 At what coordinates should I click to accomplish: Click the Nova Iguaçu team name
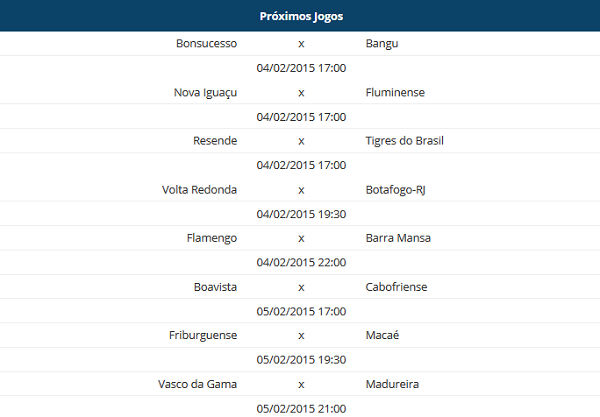point(205,93)
